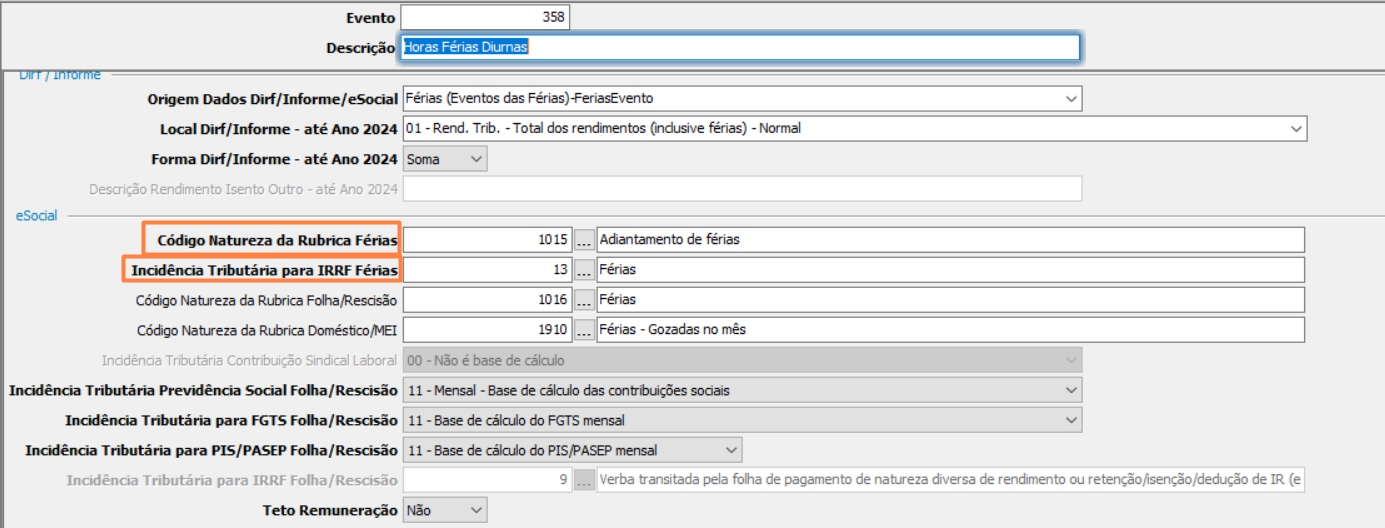Expand the FGTS Folha/Rescisão incidence dropdown
The height and width of the screenshot is (528, 1385).
click(1071, 420)
